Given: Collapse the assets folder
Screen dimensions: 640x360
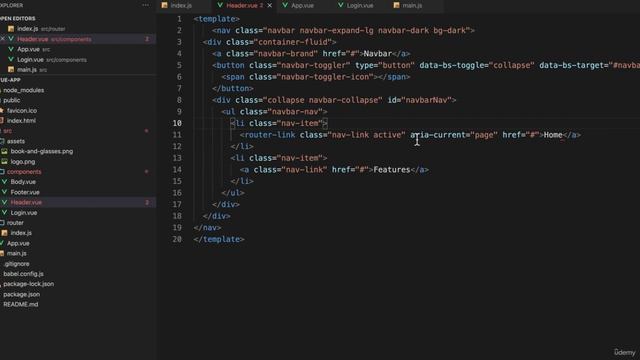Looking at the screenshot, I should coord(16,141).
